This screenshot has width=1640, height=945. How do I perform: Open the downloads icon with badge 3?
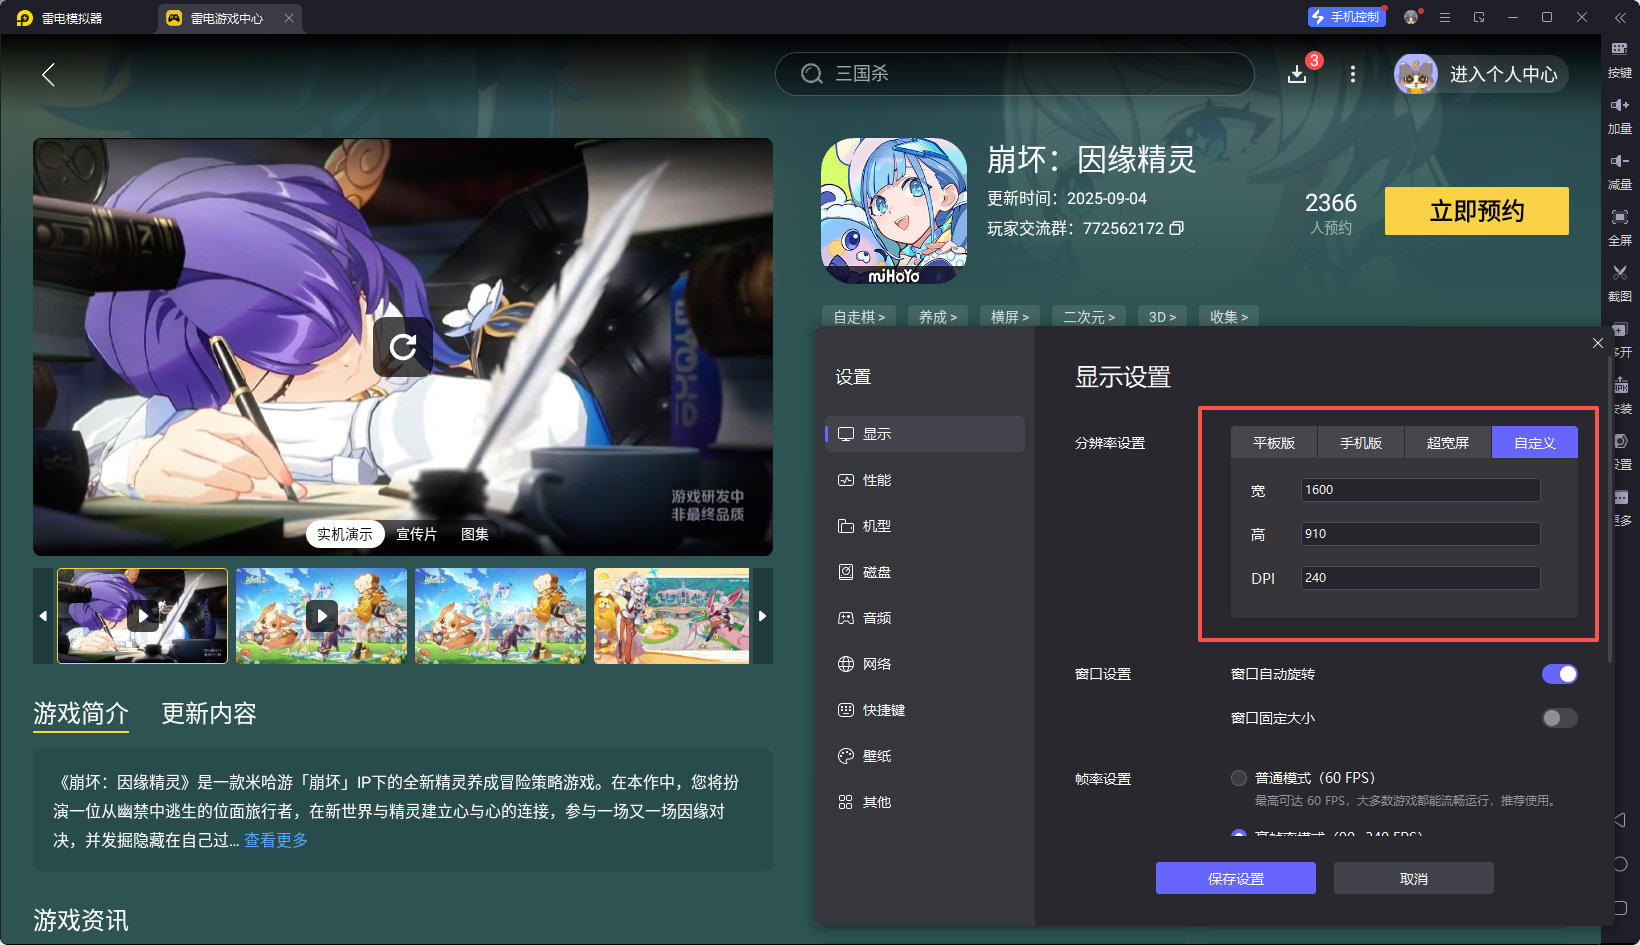click(1297, 74)
